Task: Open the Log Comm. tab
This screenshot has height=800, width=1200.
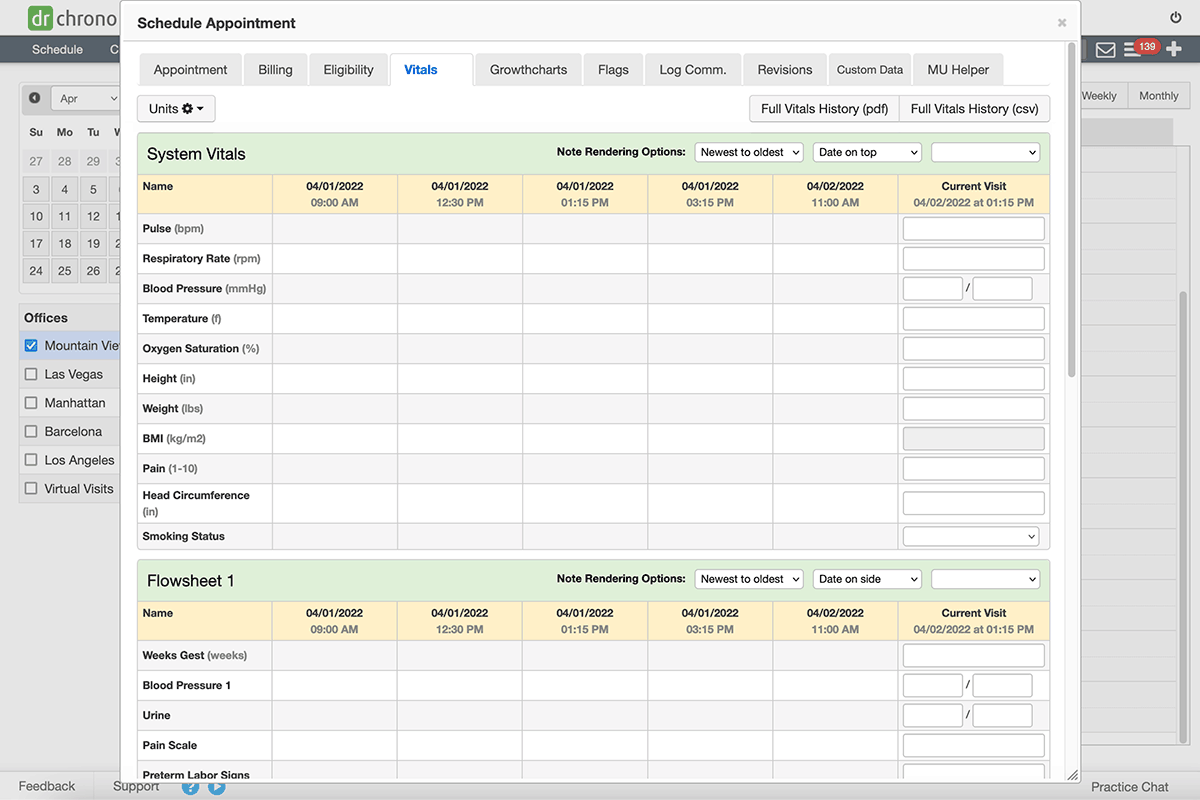Action: point(693,70)
